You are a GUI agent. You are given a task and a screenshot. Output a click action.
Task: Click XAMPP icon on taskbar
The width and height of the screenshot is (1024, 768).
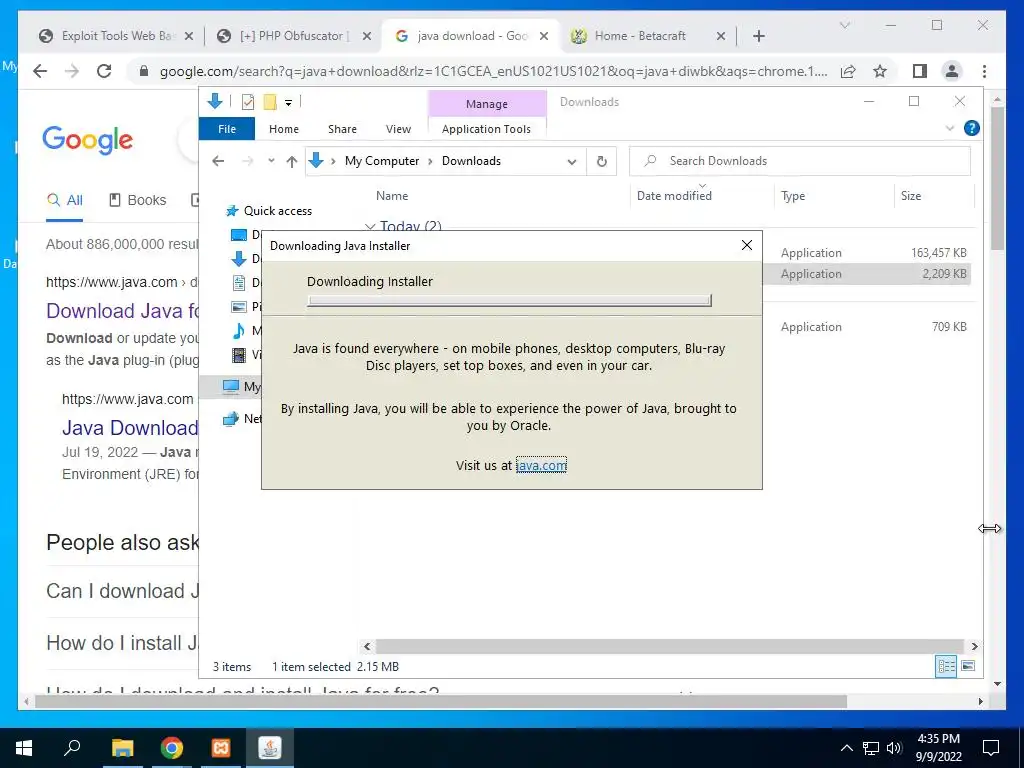point(221,748)
